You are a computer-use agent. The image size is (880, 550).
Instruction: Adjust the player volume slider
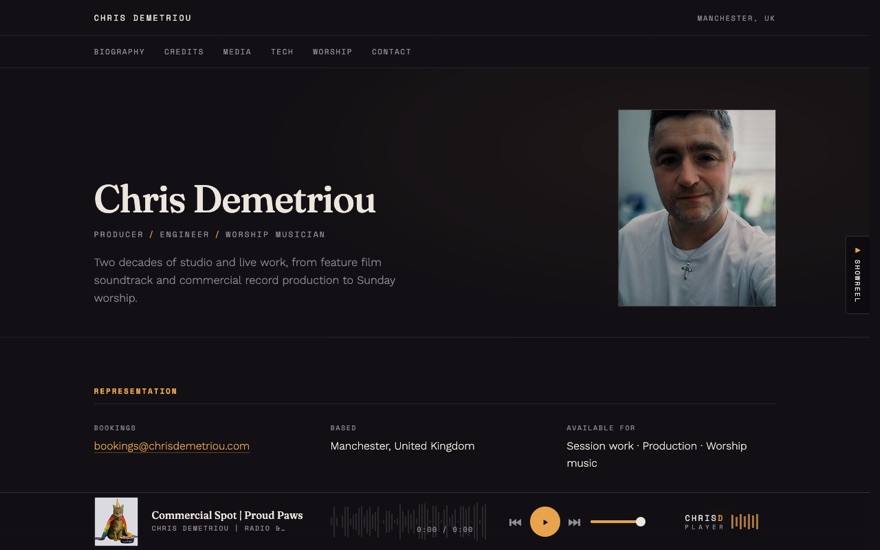[617, 521]
